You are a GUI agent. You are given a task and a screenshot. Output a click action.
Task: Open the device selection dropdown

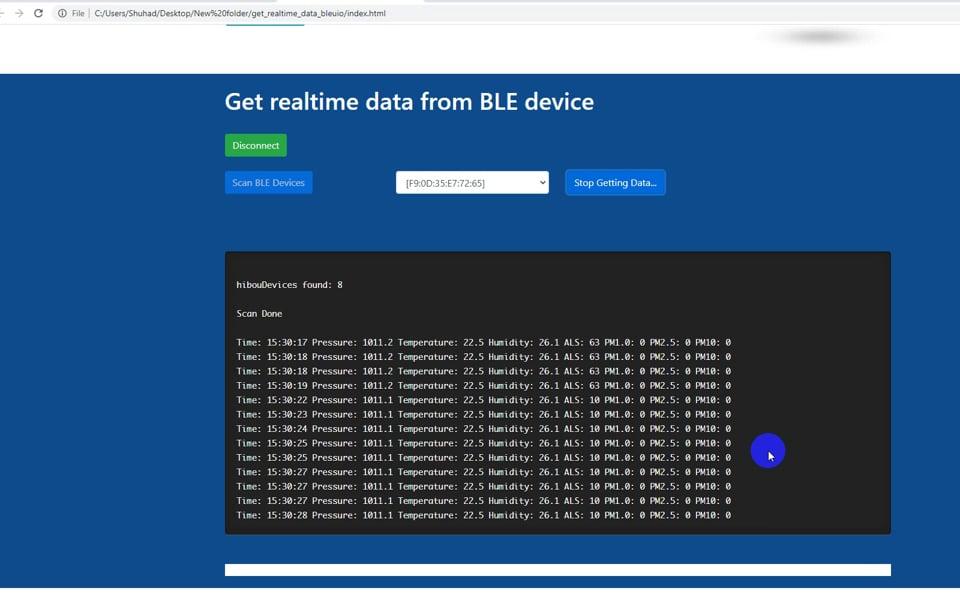[470, 182]
